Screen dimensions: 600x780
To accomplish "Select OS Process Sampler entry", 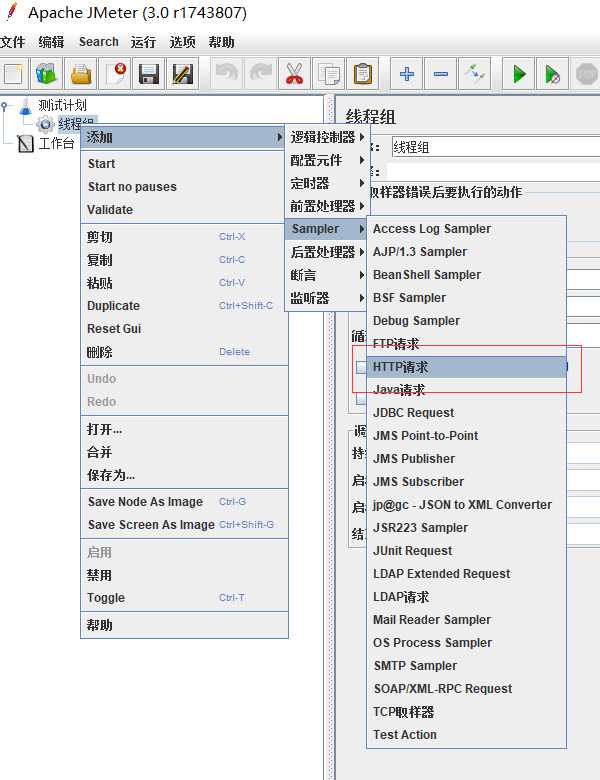I will click(x=467, y=643).
